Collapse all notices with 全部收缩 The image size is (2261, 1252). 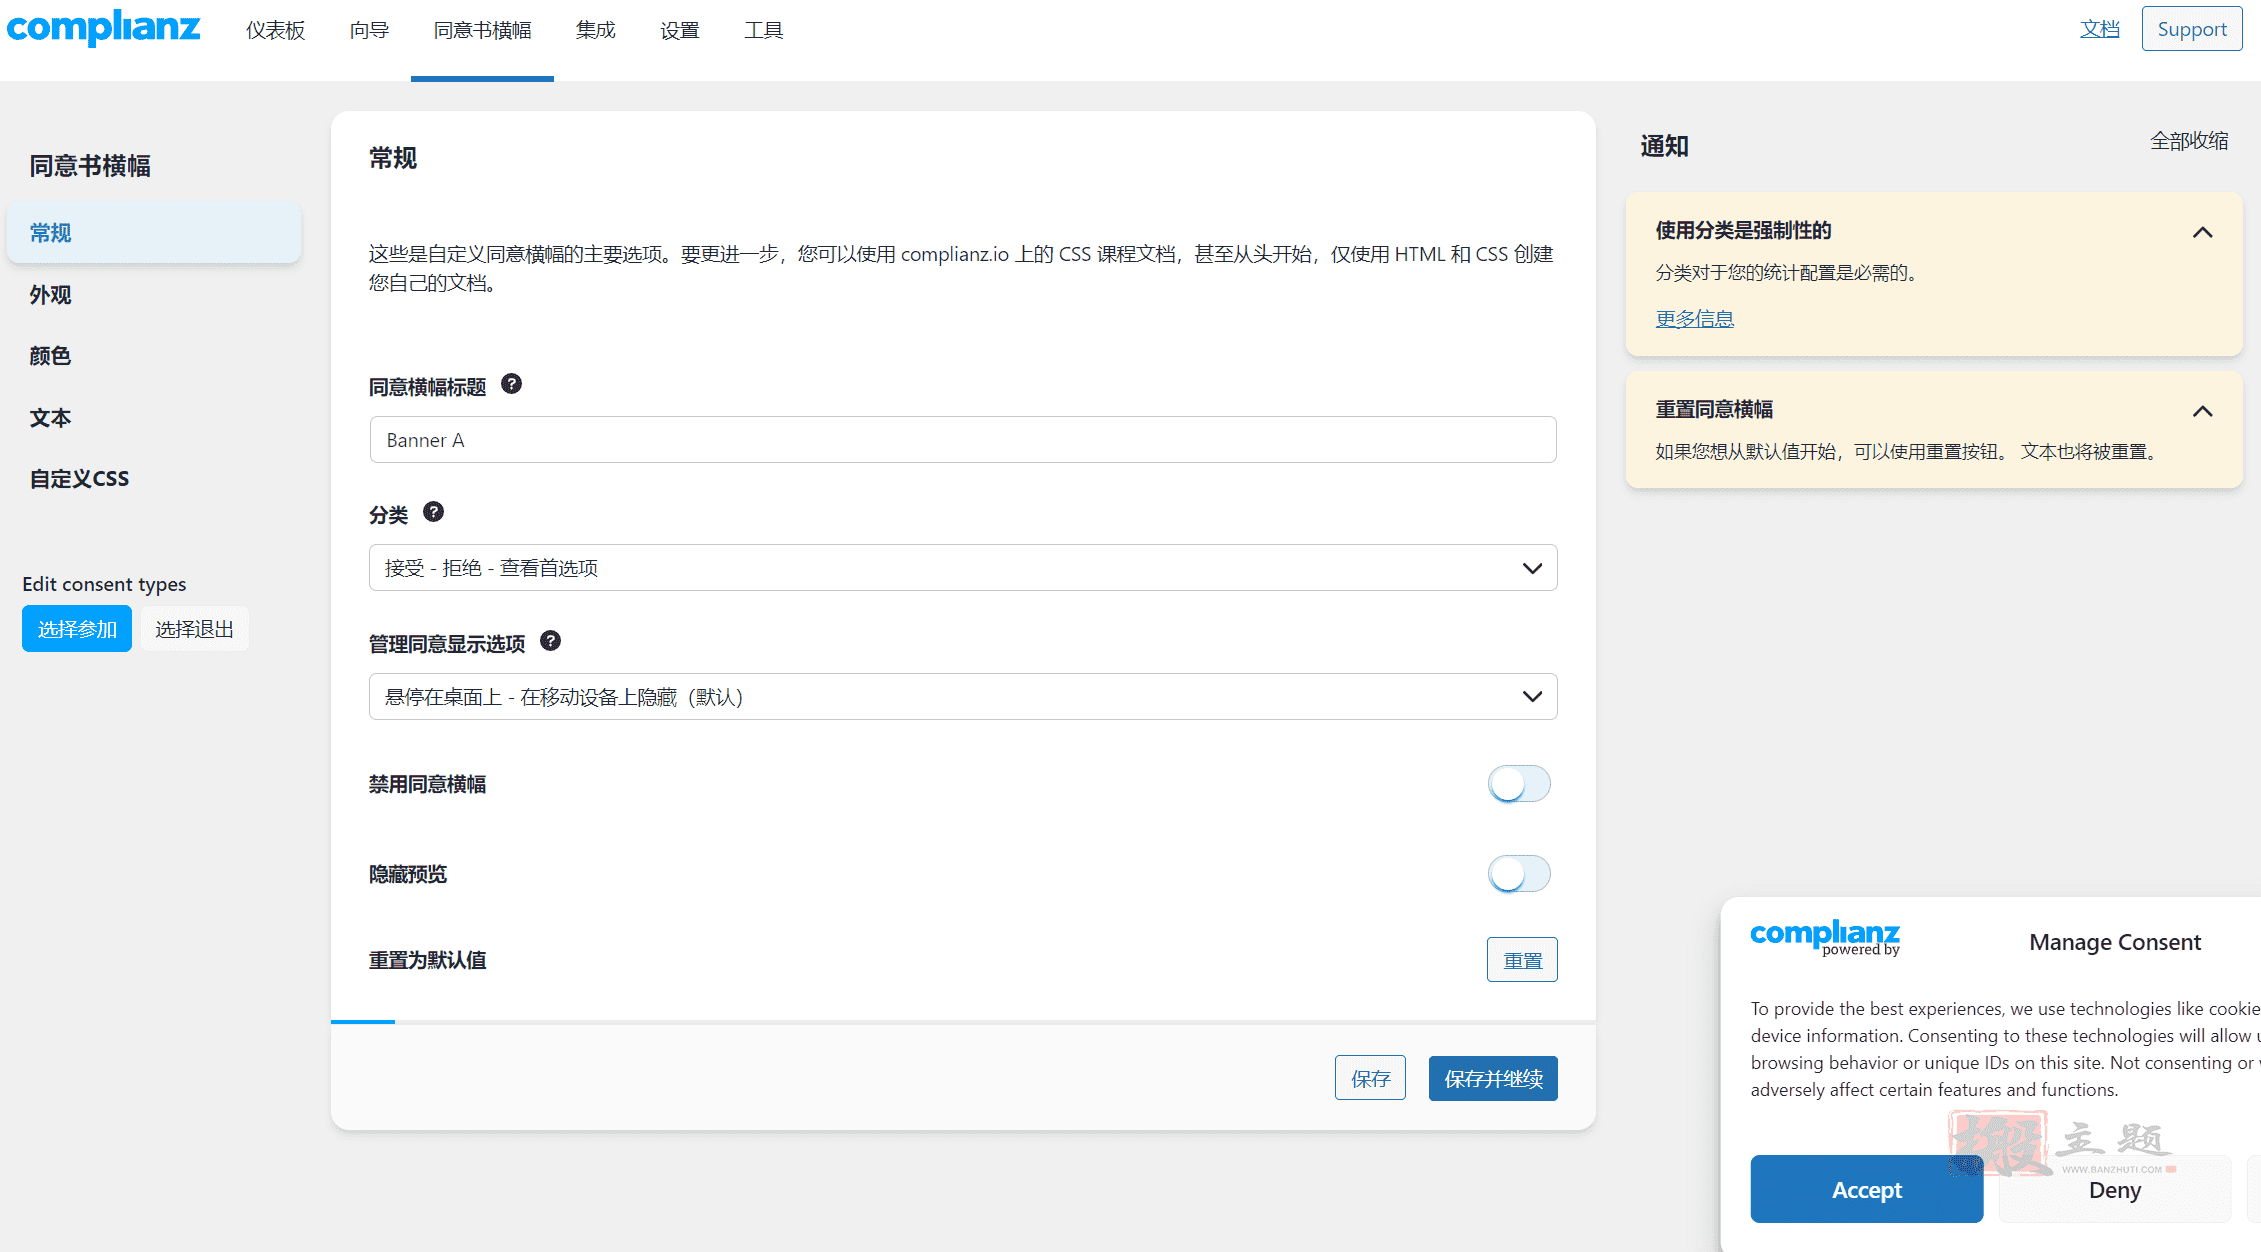click(x=2189, y=141)
